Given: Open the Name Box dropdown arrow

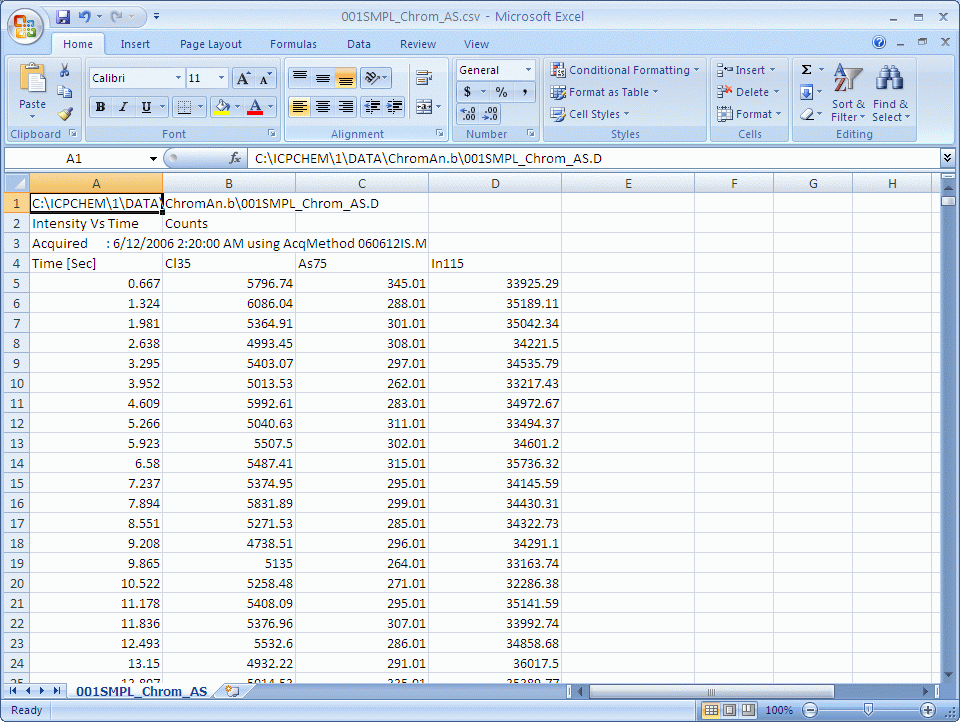Looking at the screenshot, I should click(x=153, y=159).
